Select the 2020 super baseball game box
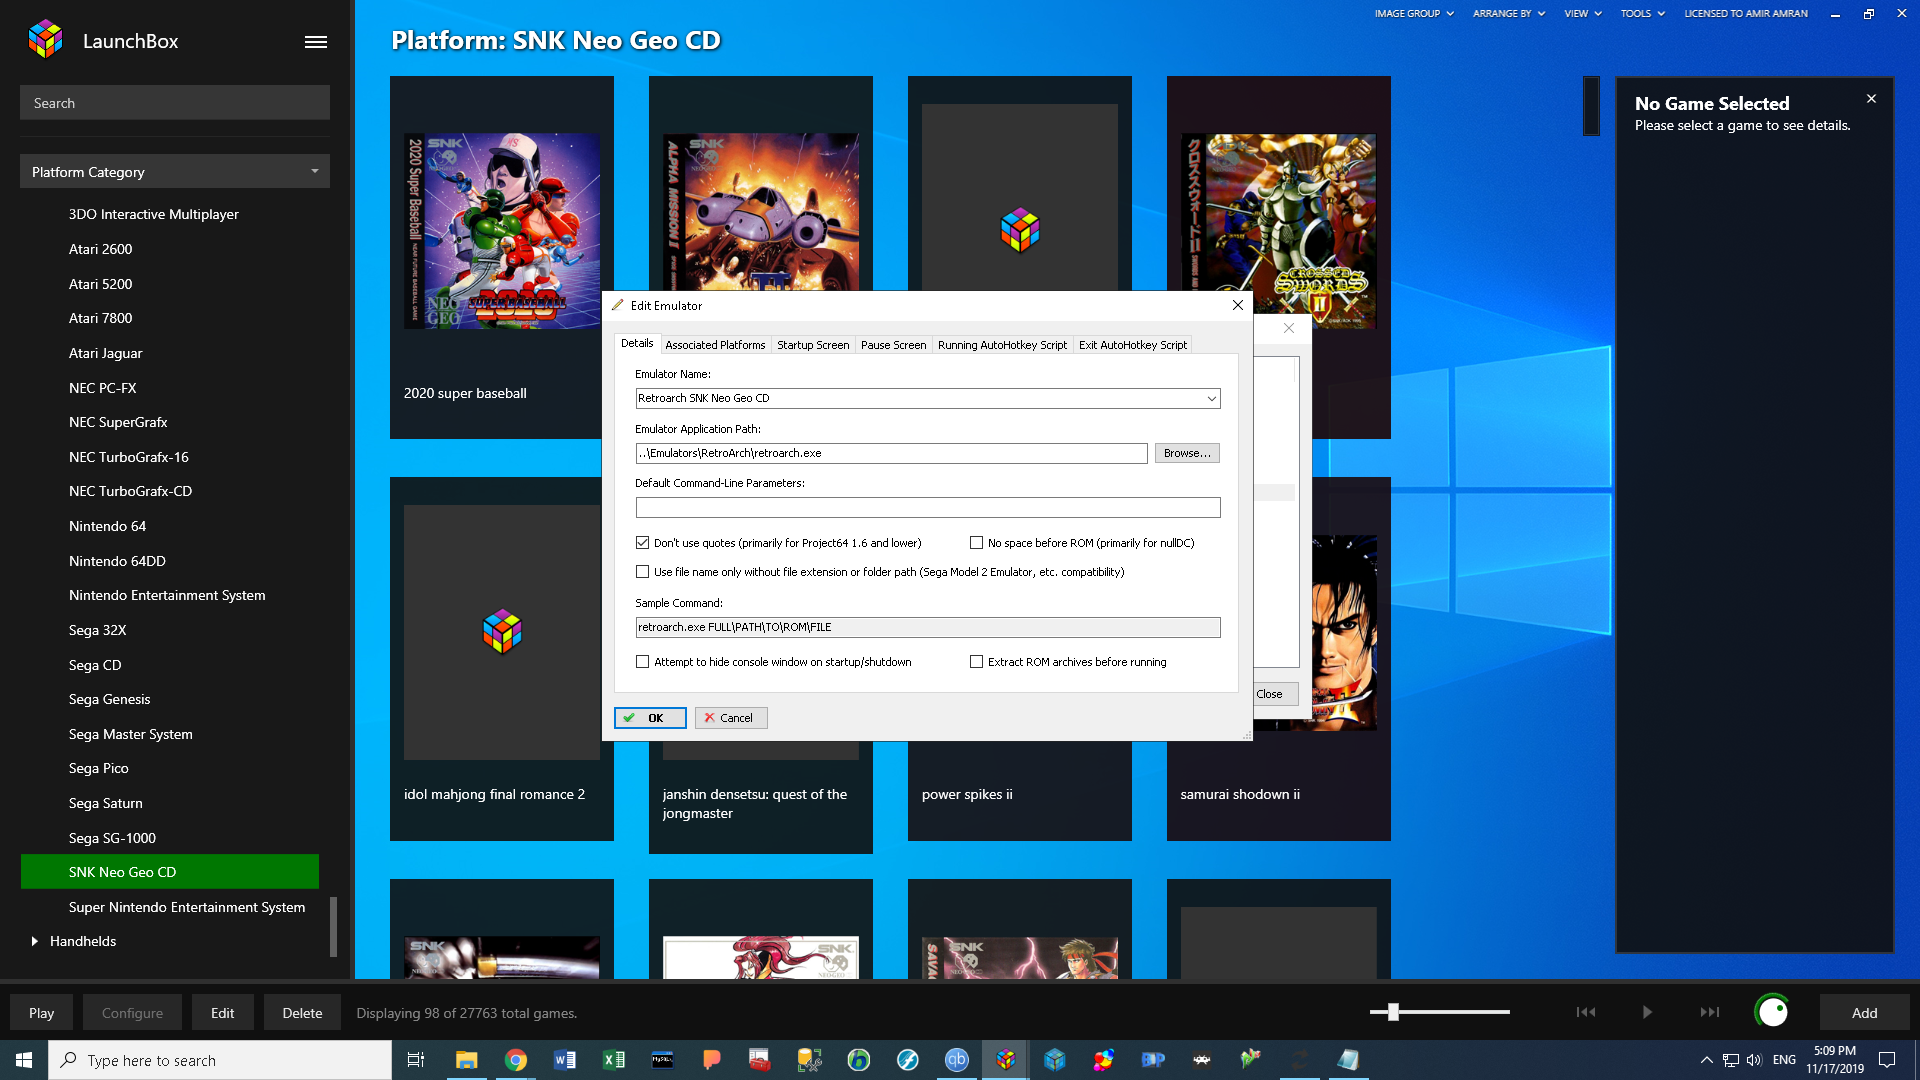Image resolution: width=1920 pixels, height=1080 pixels. tap(502, 257)
